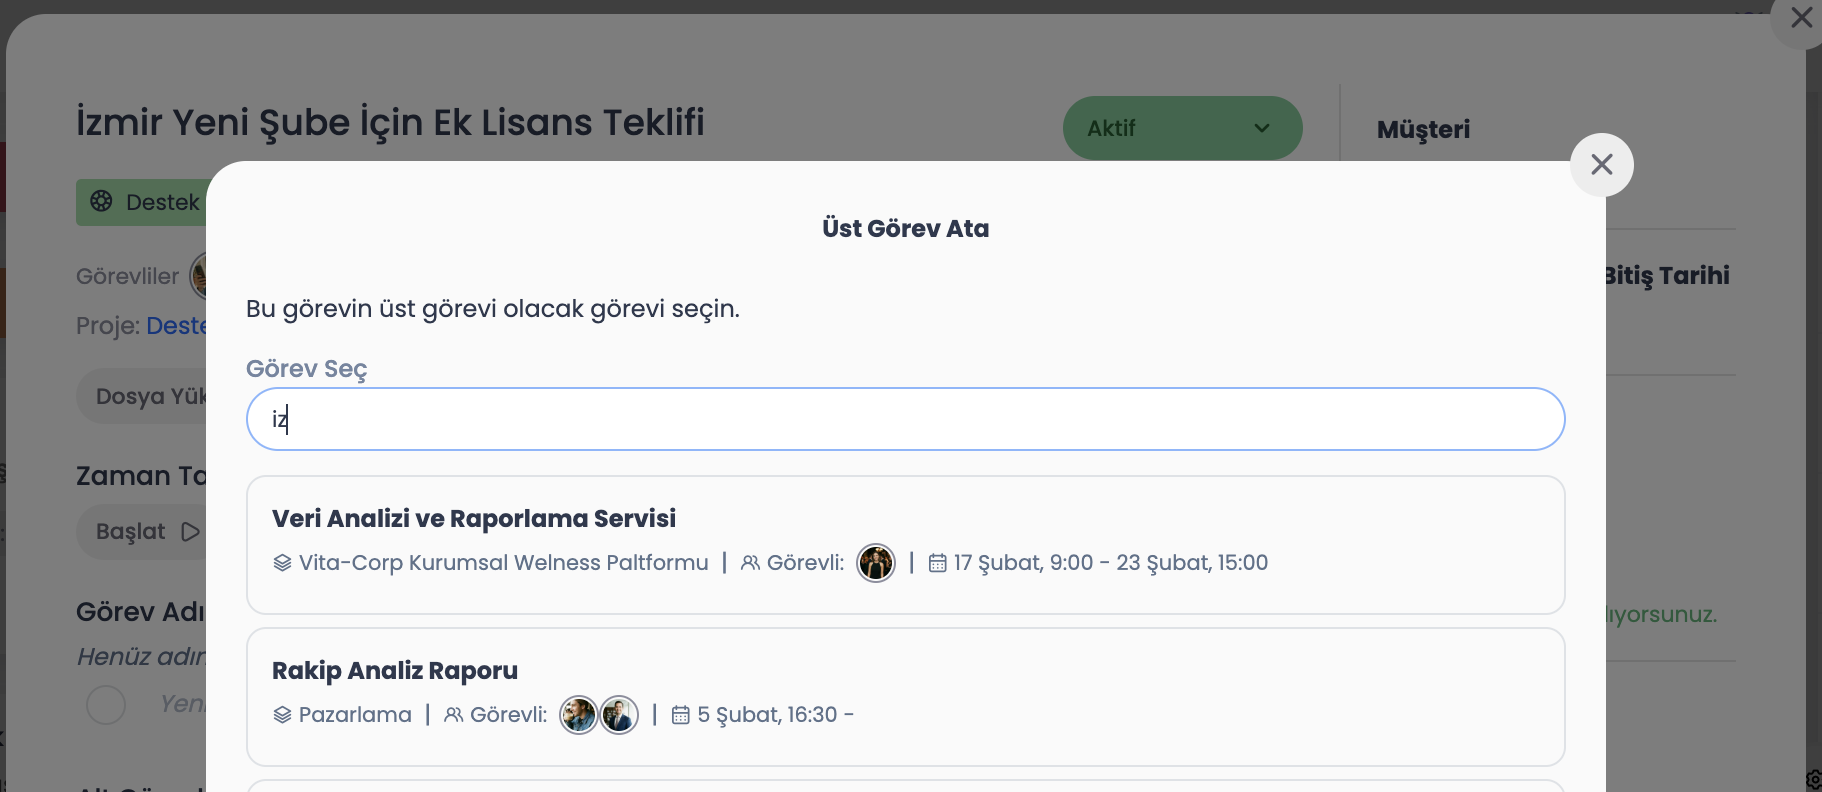
Task: Click calendar icon next to 5 Şubat
Action: 680,715
